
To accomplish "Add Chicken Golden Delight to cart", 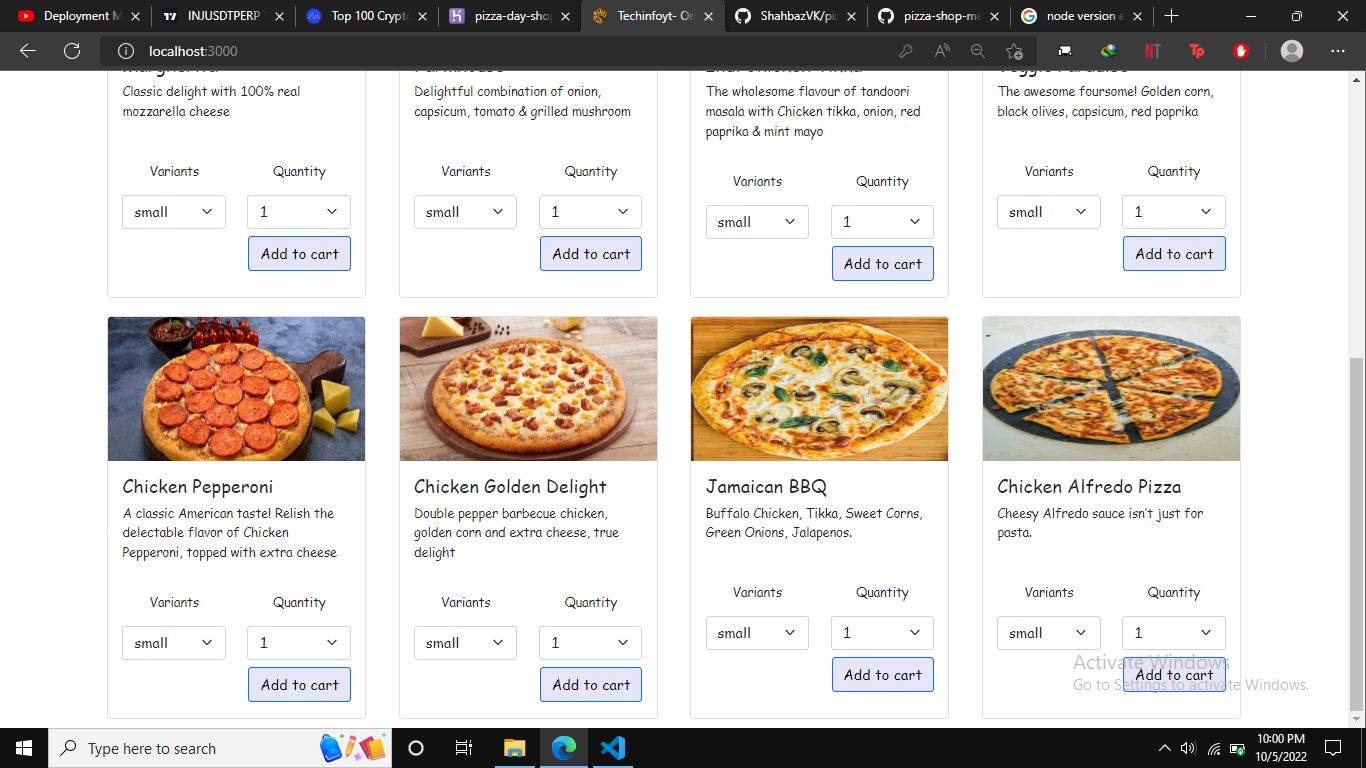I will click(x=590, y=684).
